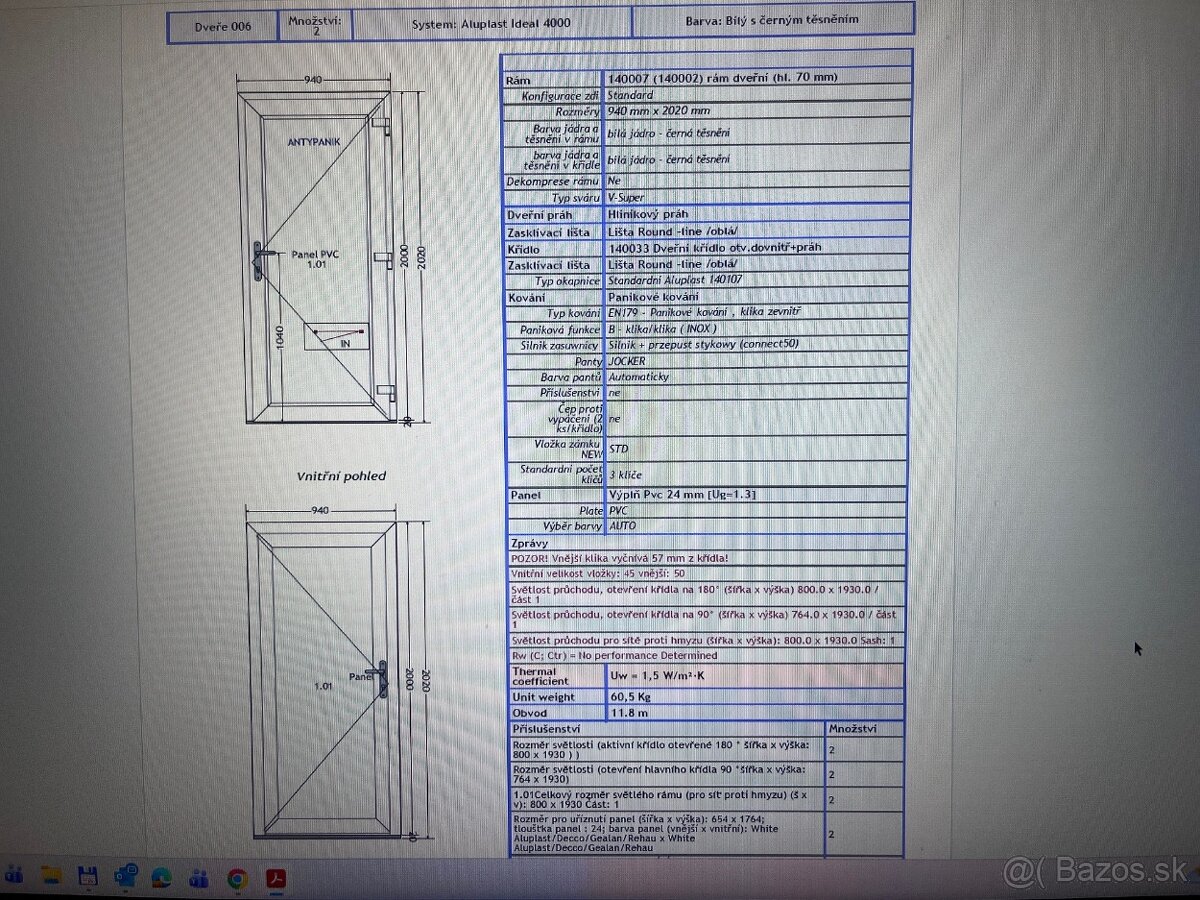Click the '60,5 Kg' unit weight value

[630, 696]
